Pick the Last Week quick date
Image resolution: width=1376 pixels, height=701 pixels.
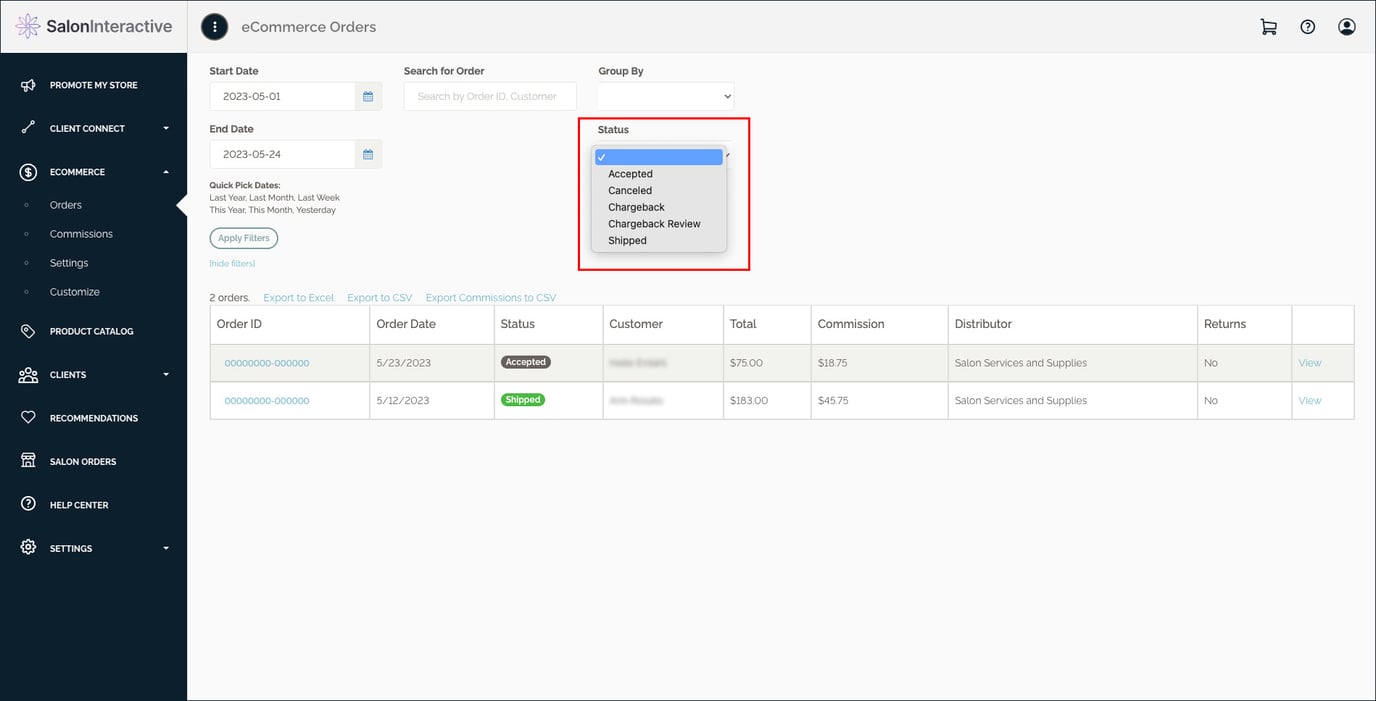[319, 198]
